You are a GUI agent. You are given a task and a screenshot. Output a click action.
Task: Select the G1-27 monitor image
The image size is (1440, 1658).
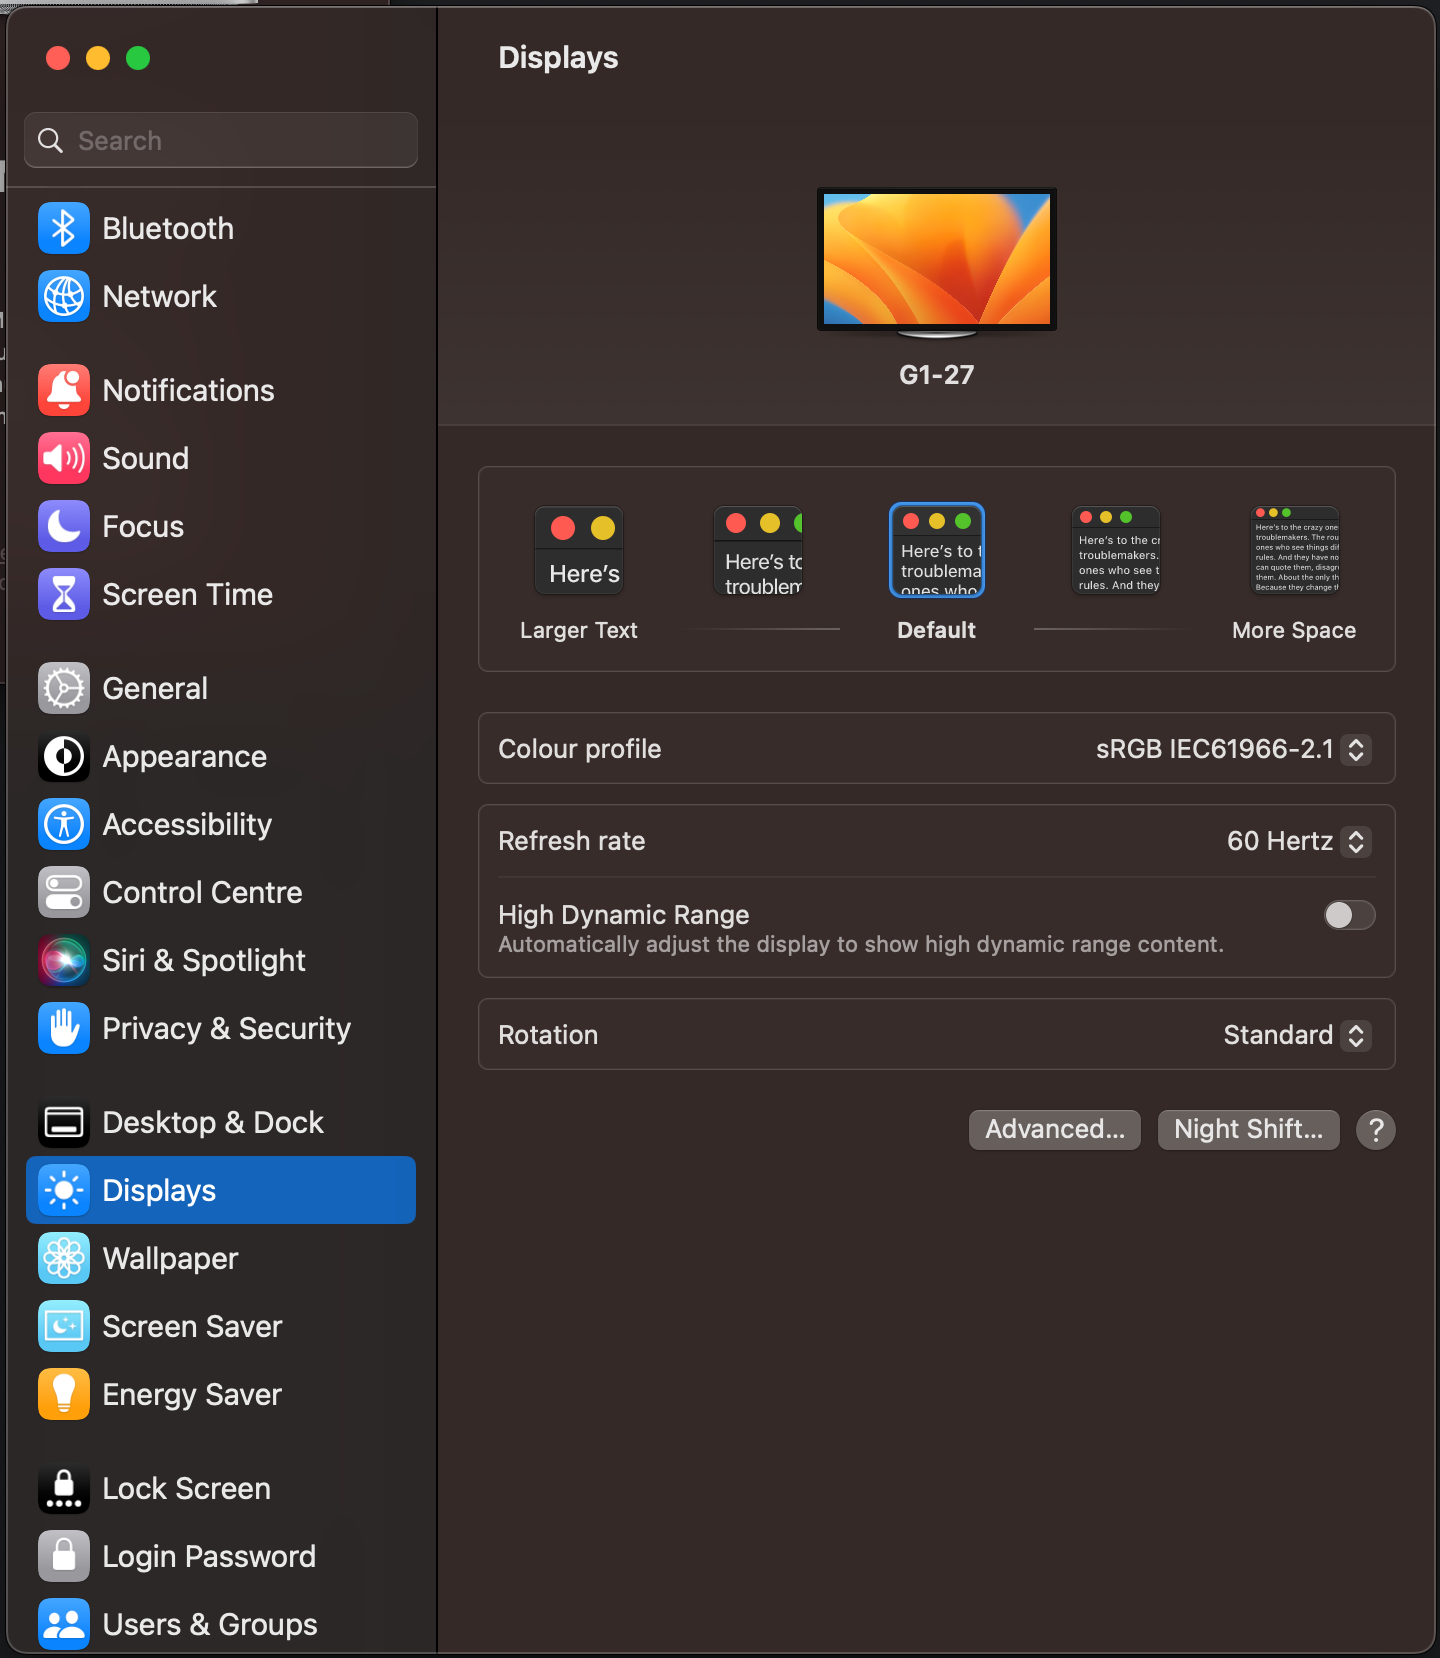(x=937, y=263)
